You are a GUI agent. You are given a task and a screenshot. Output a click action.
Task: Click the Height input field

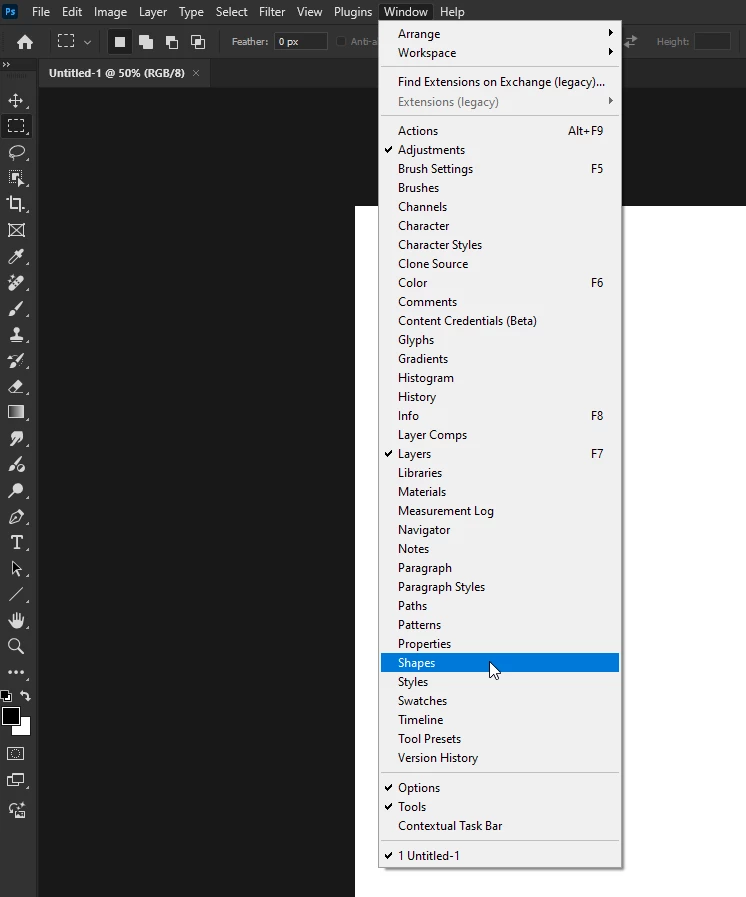coord(712,42)
